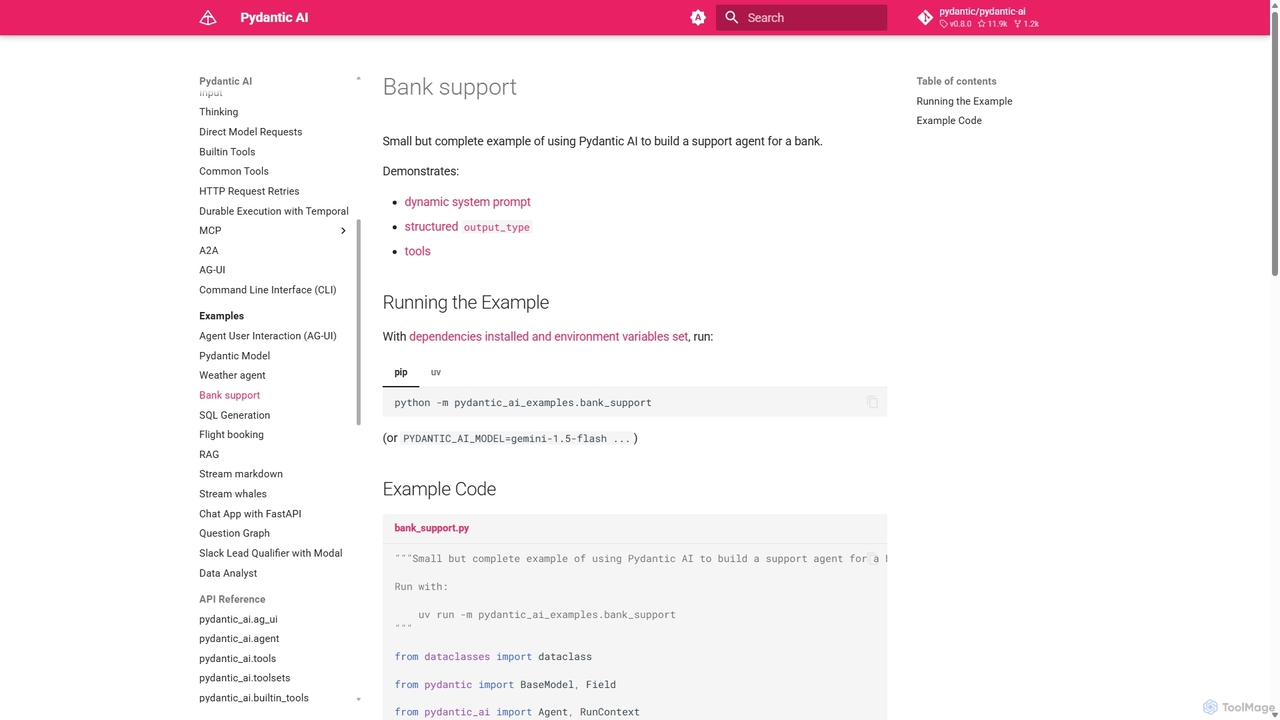Open dependencies installed and environment variables link
This screenshot has height=720, width=1280.
pyautogui.click(x=548, y=337)
